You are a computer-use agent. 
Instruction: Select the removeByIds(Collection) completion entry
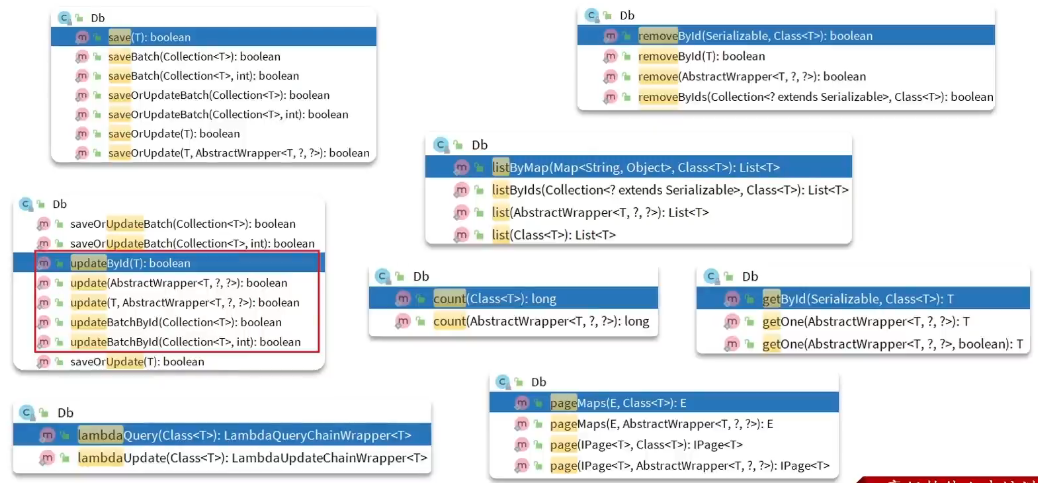pyautogui.click(x=815, y=97)
